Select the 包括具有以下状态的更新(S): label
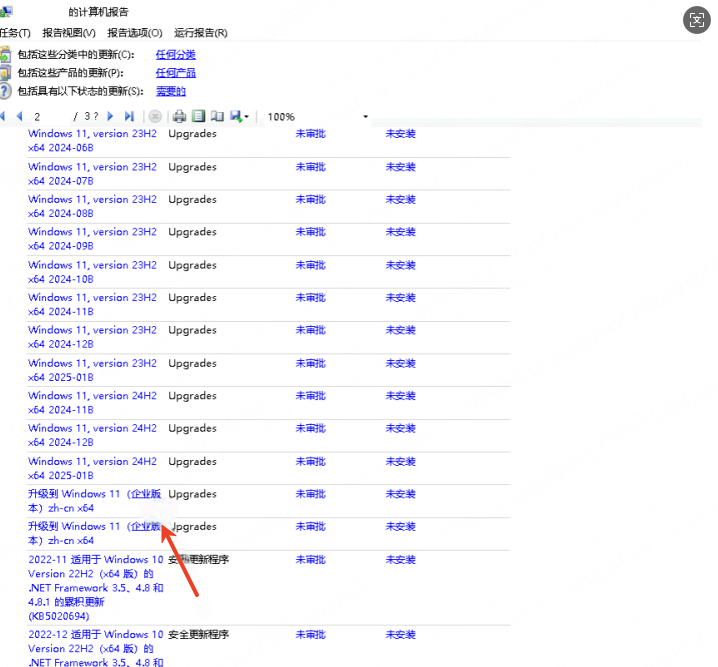Image resolution: width=718 pixels, height=667 pixels. [x=81, y=91]
